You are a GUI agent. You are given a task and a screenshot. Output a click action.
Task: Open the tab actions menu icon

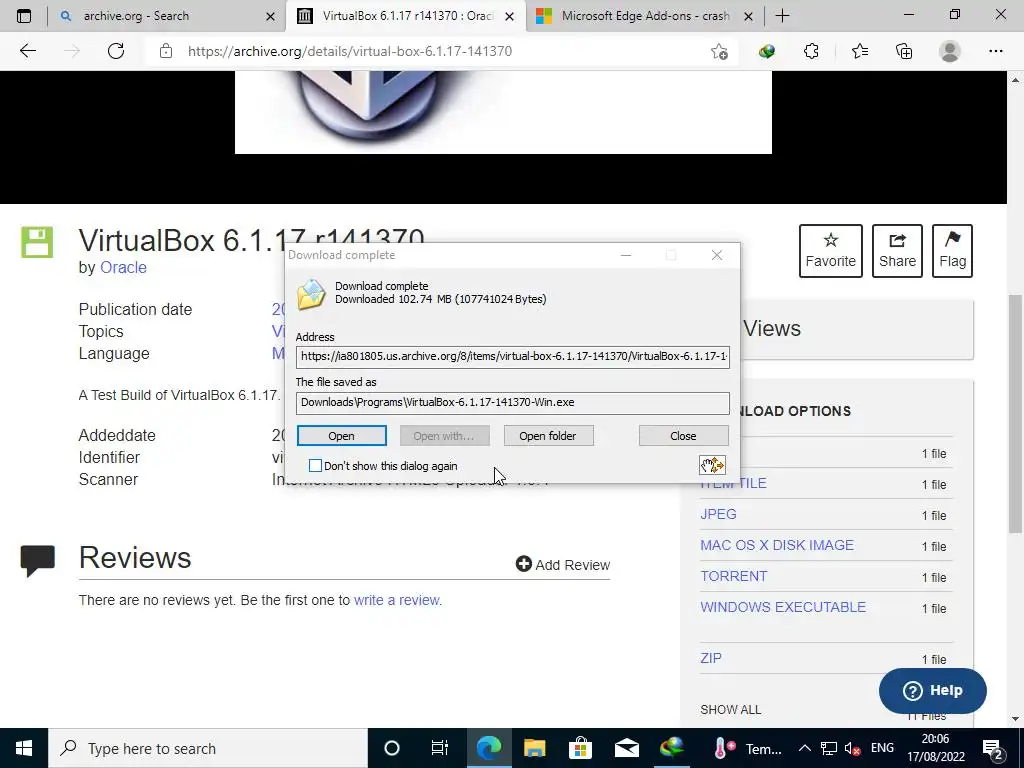pos(24,16)
